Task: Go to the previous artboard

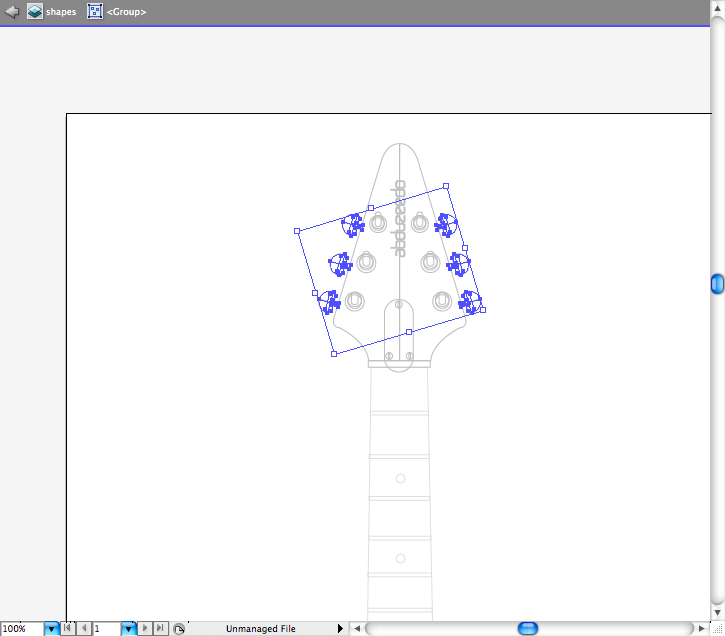Action: tap(84, 629)
